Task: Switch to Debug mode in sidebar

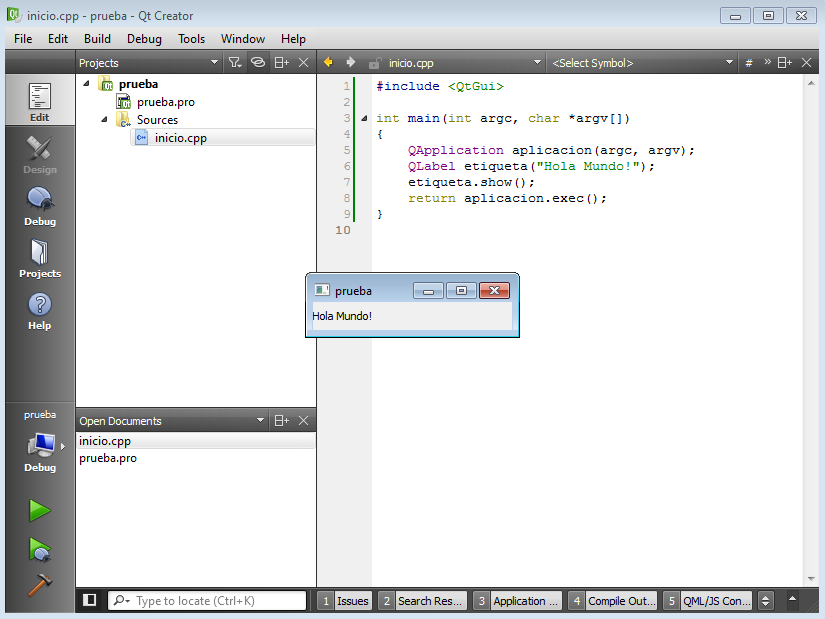Action: pyautogui.click(x=39, y=206)
